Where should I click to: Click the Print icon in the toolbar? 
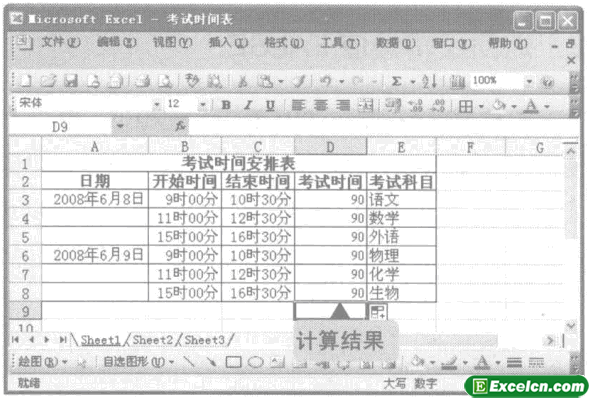click(142, 81)
